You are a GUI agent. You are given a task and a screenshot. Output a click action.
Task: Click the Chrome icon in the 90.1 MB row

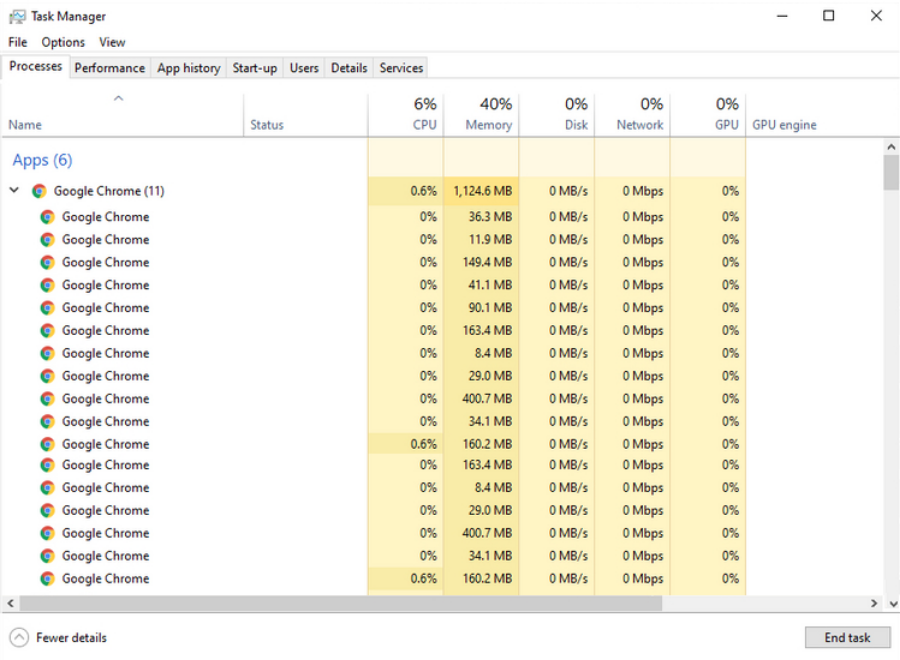point(47,308)
